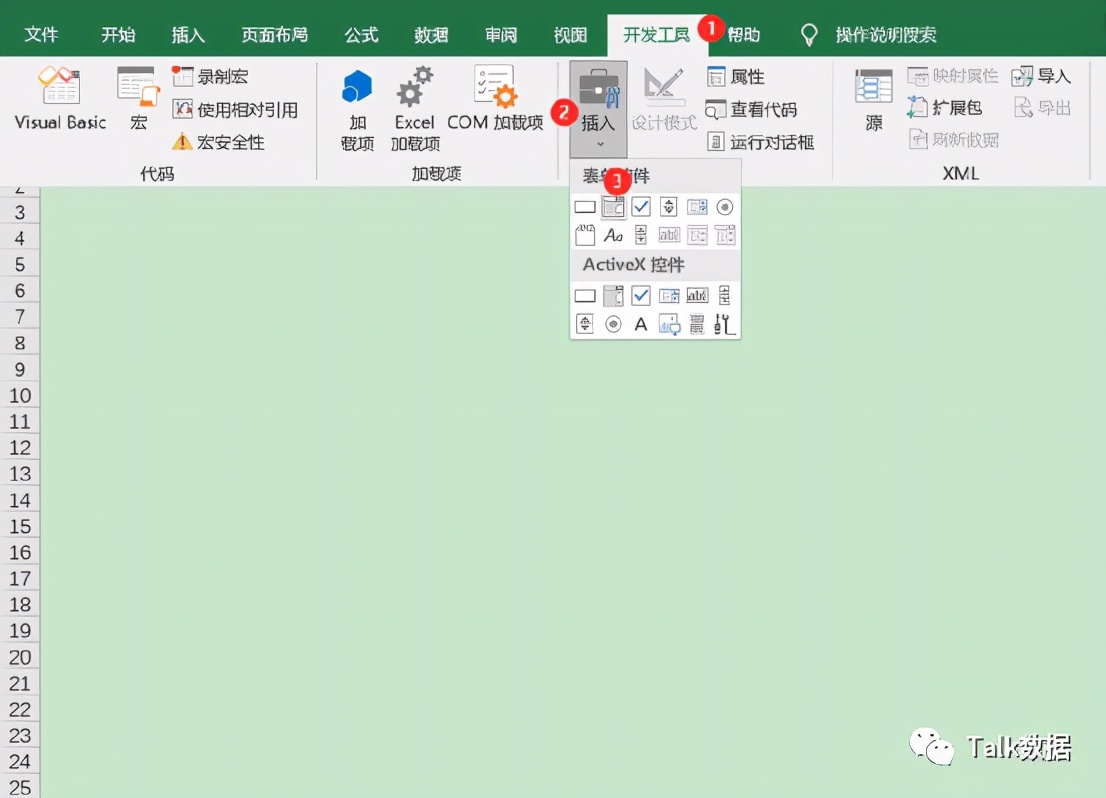Toggle 使用相对引用 (Use Relative References)
1106x798 pixels.
click(x=235, y=109)
